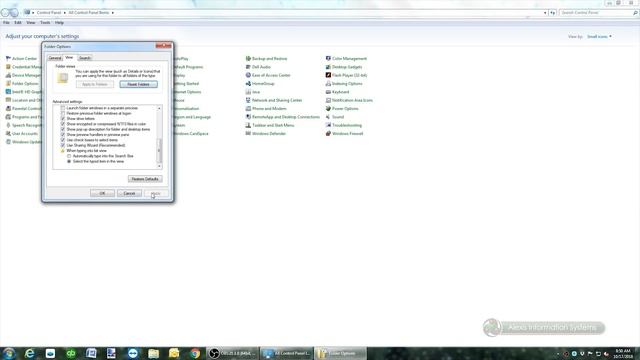The width and height of the screenshot is (640, 360).
Task: Check Launch folder windows in separate process
Action: (63, 108)
